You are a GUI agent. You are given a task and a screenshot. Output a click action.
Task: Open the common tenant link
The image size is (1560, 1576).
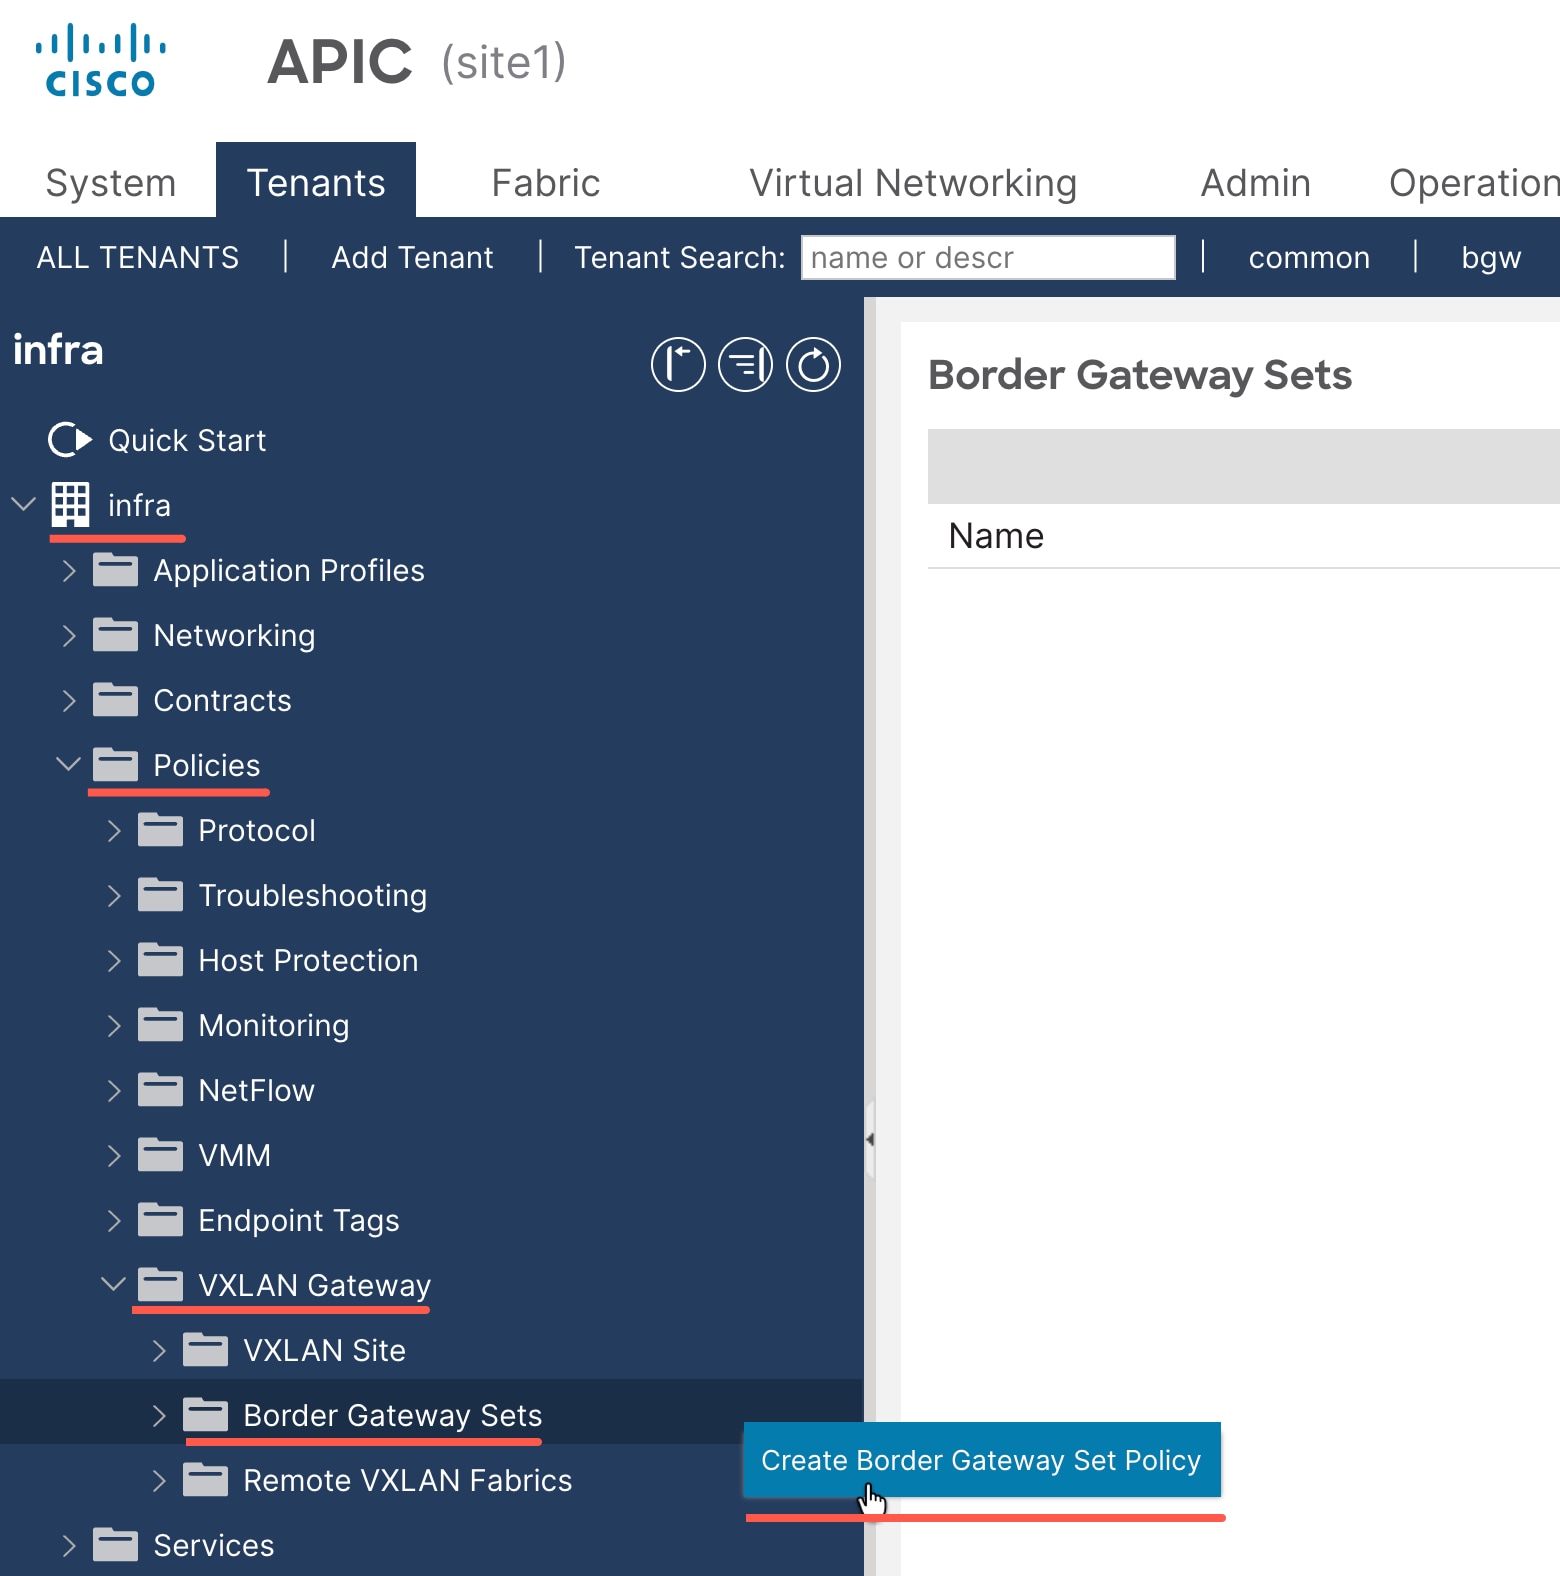[x=1309, y=258]
